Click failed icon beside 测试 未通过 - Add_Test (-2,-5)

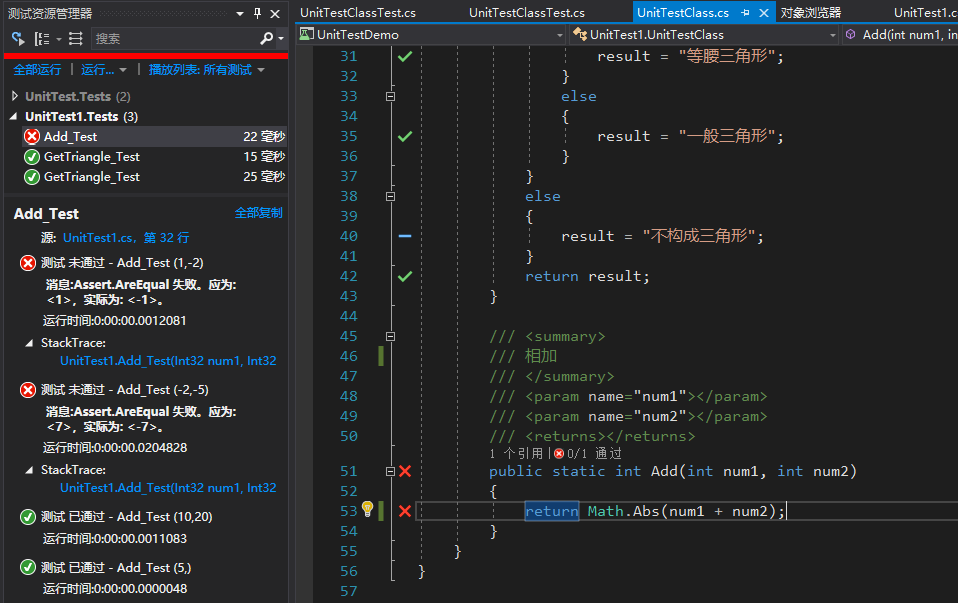click(x=27, y=390)
